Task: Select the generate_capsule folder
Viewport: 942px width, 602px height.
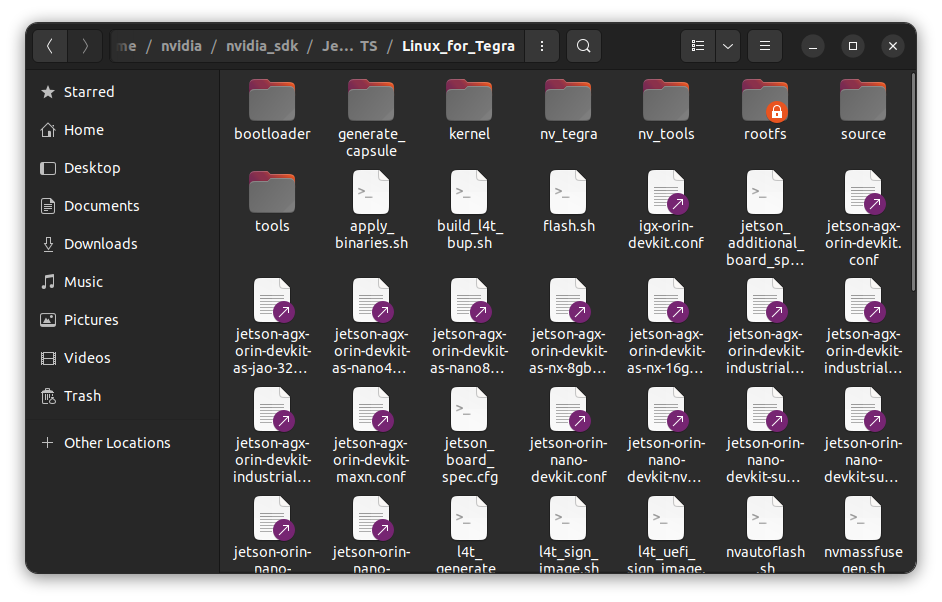Action: click(x=371, y=119)
